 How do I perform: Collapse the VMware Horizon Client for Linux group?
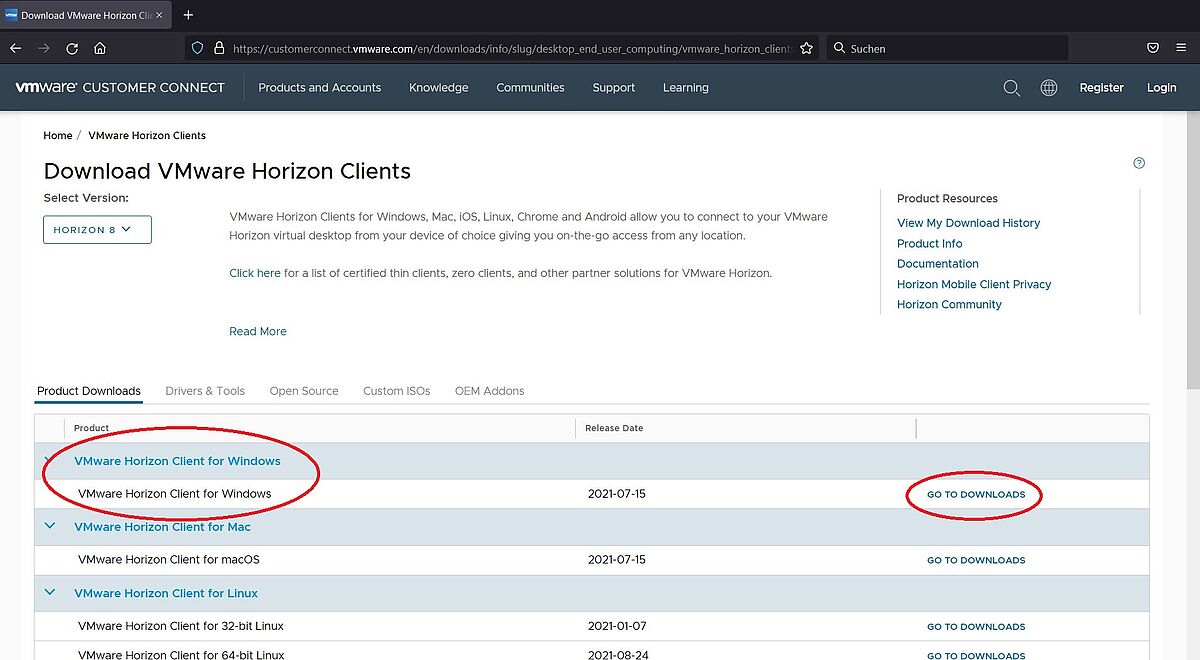49,592
